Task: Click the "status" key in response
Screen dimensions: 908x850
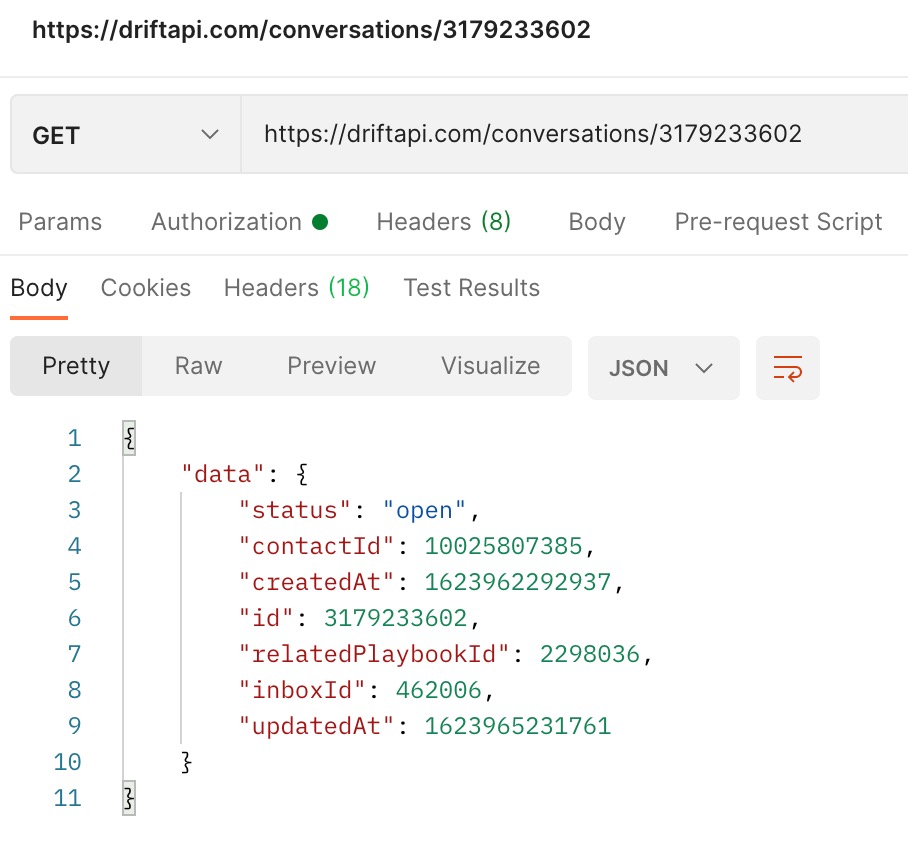Action: (x=294, y=511)
